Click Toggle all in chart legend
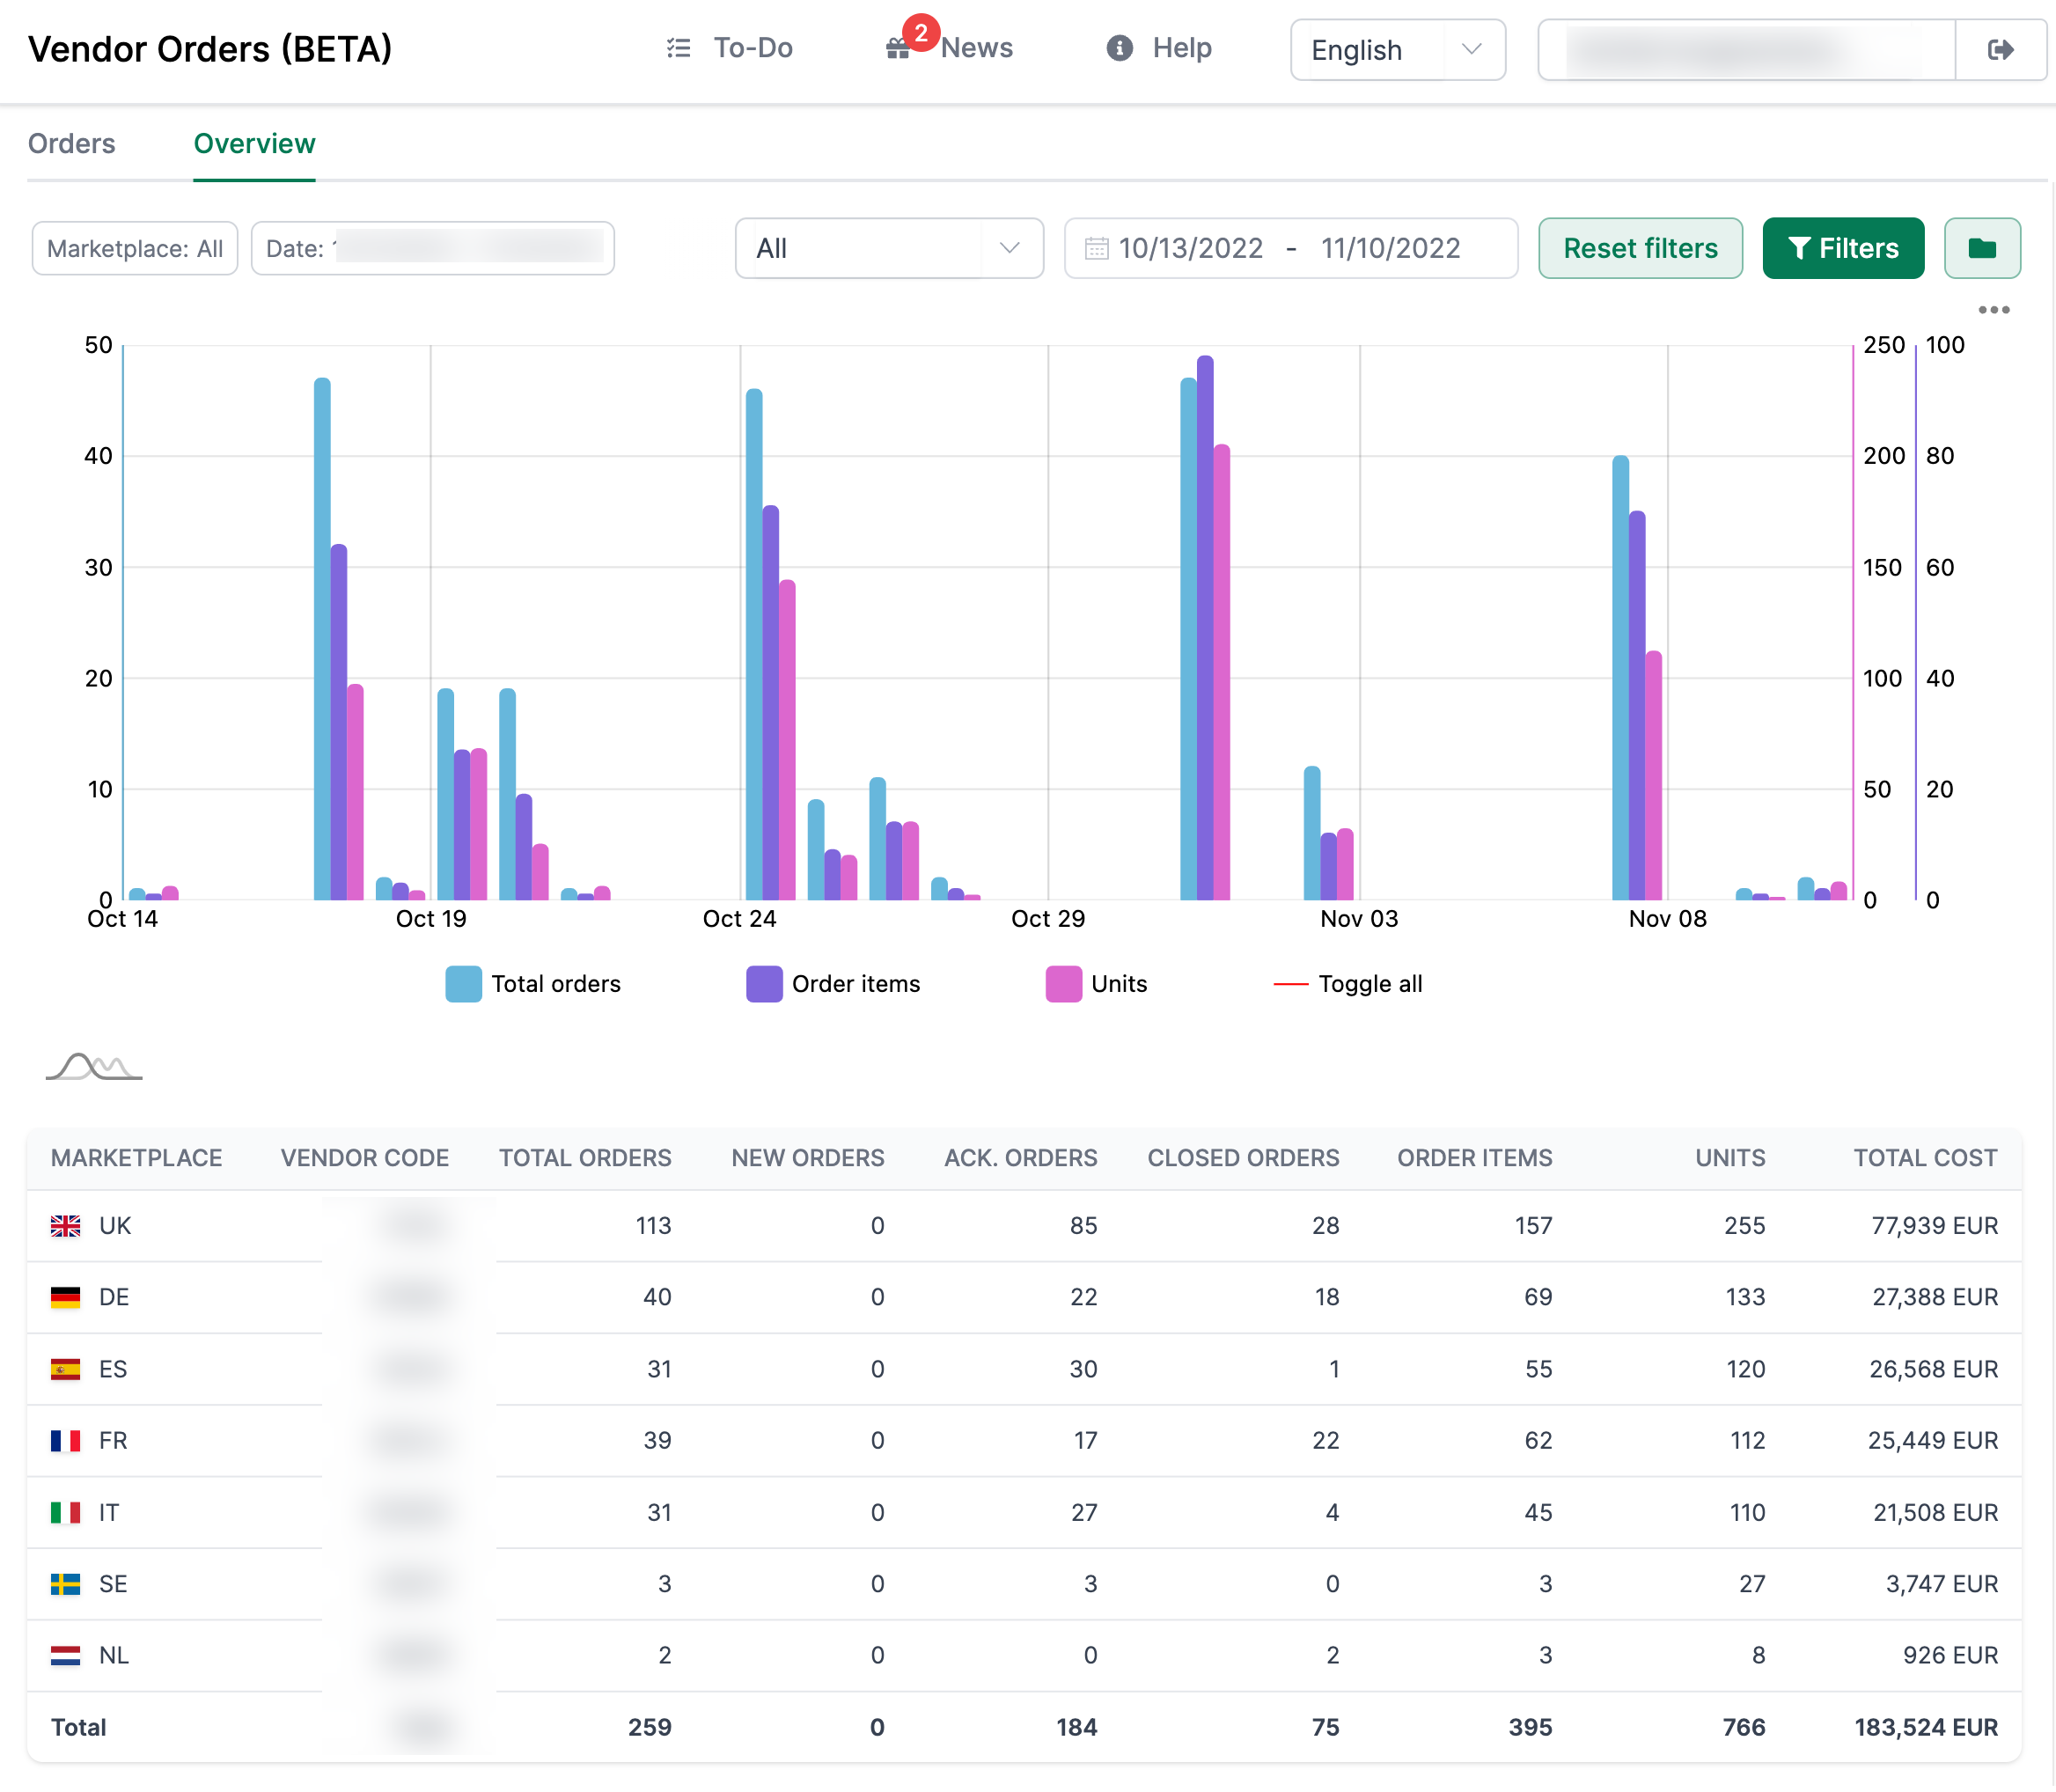The width and height of the screenshot is (2056, 1792). click(1347, 984)
